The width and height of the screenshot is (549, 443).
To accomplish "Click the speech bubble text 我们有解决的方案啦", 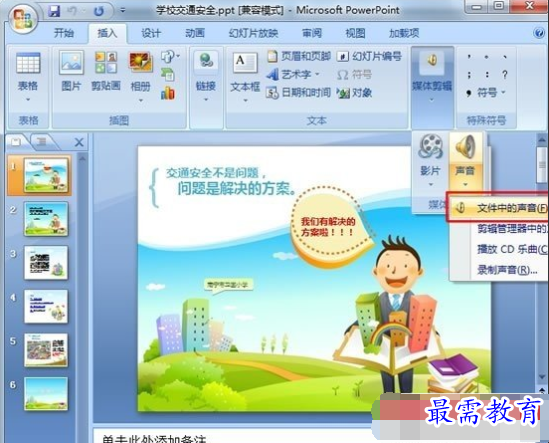I will [x=328, y=227].
